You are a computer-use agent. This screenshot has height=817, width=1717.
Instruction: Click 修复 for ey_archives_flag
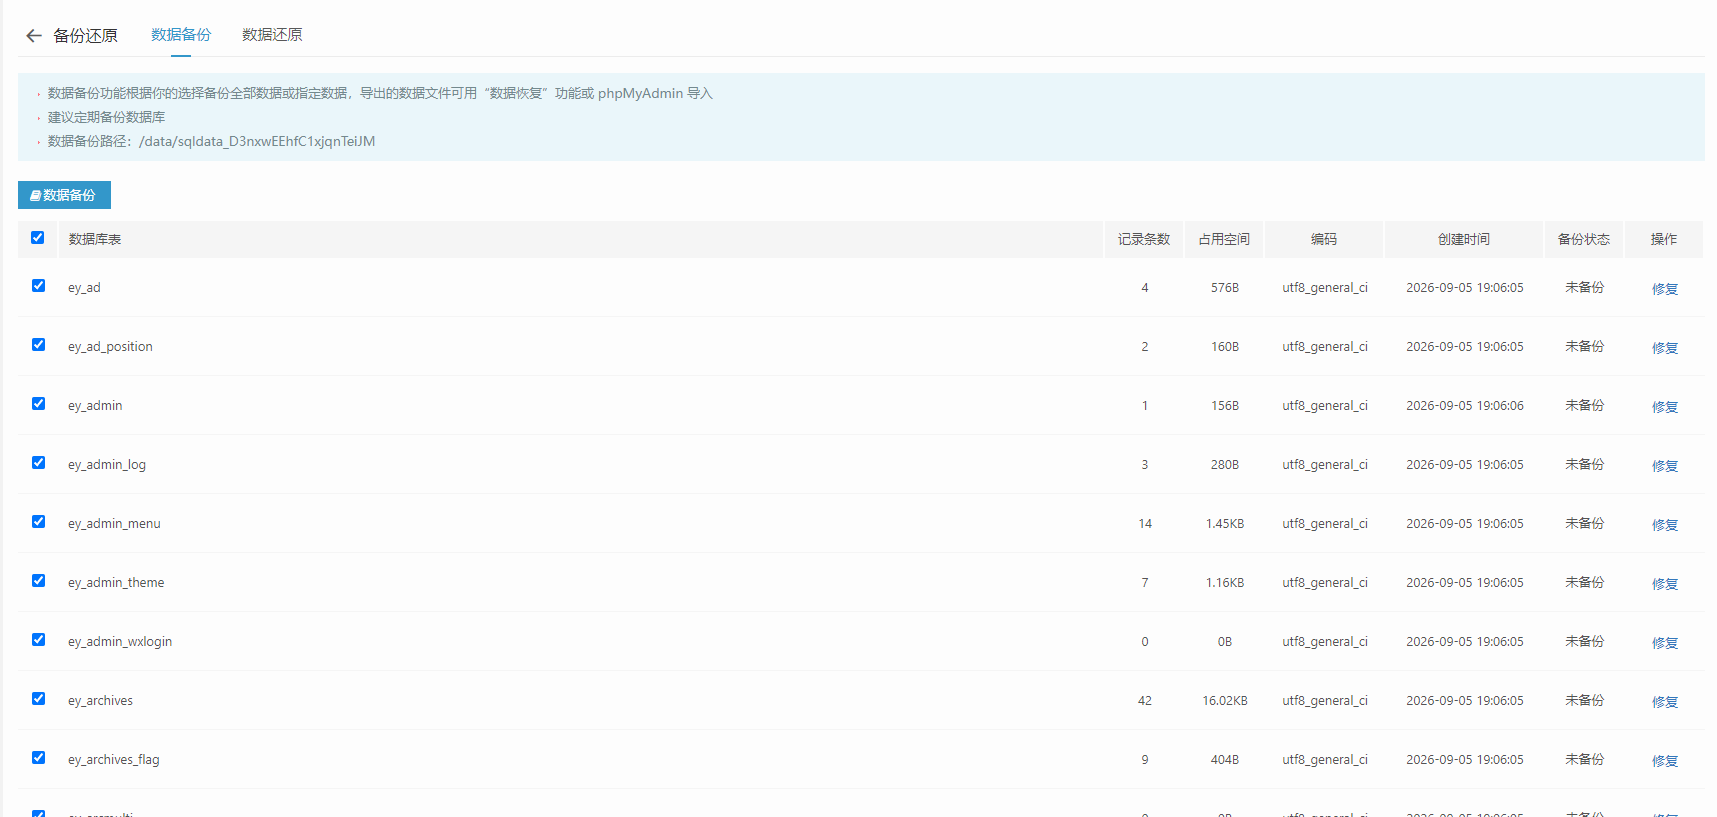click(1665, 761)
